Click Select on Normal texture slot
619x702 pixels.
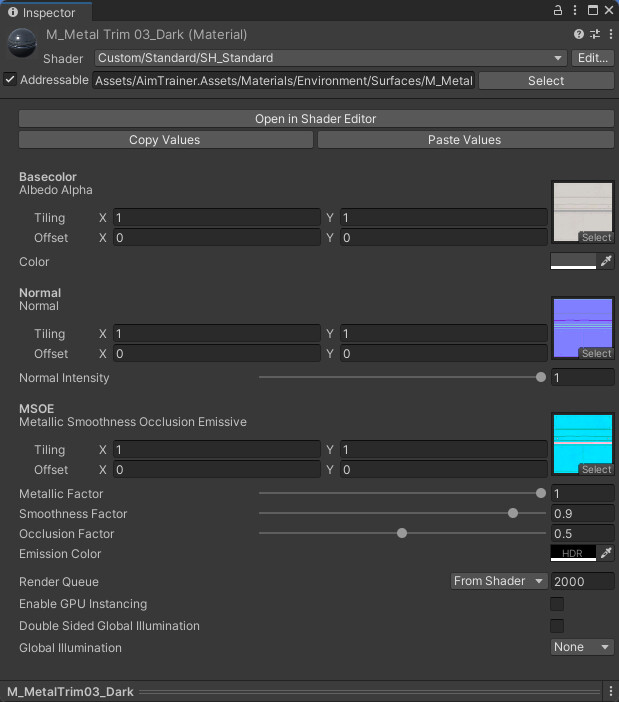(x=596, y=353)
